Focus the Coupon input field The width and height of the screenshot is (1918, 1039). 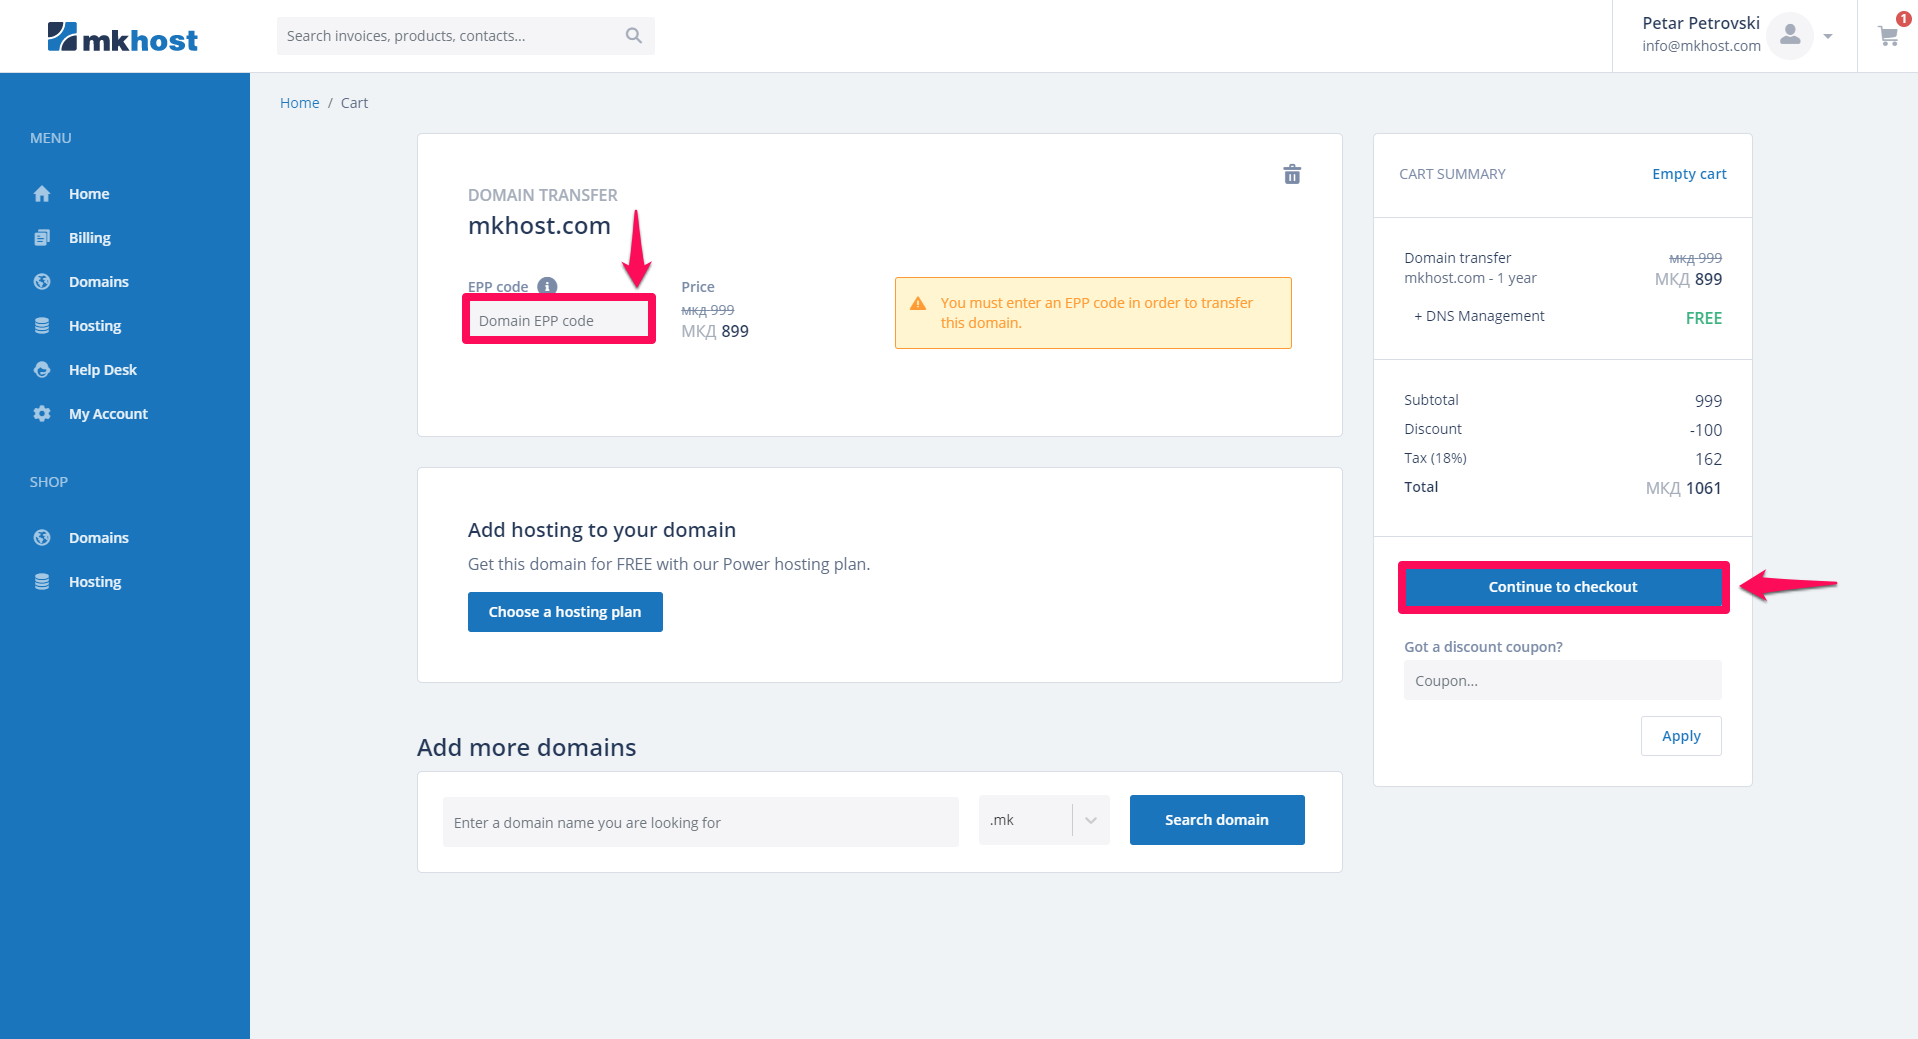pyautogui.click(x=1563, y=680)
